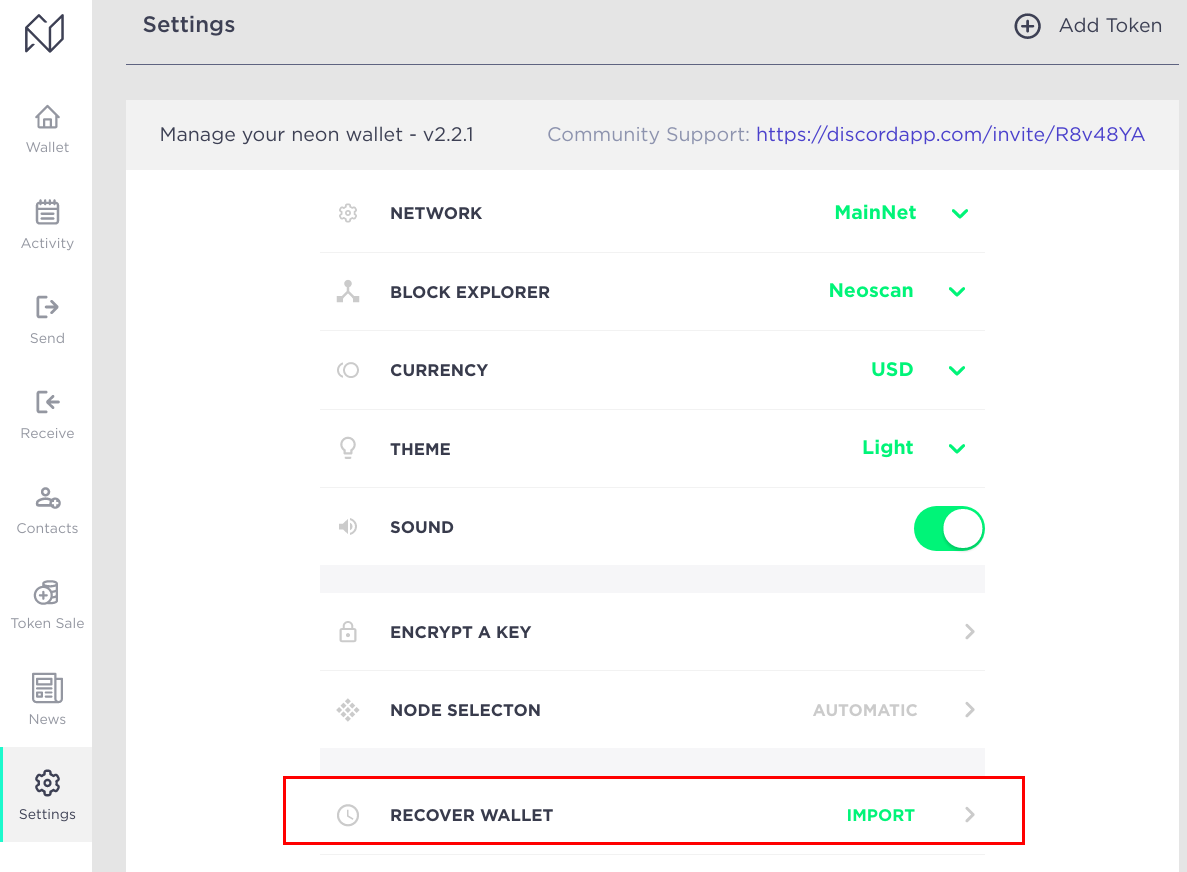Expand the Currency USD dropdown
Viewport: 1187px width, 872px height.
tap(918, 369)
